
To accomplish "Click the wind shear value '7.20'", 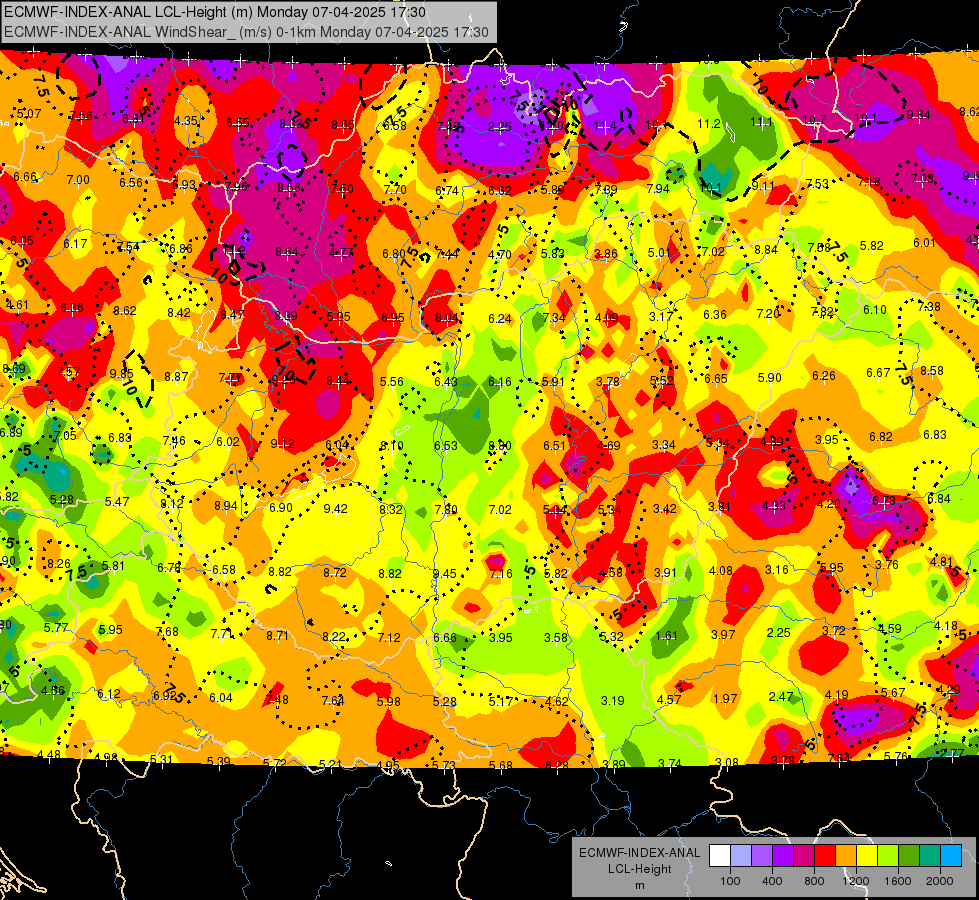I will [768, 314].
